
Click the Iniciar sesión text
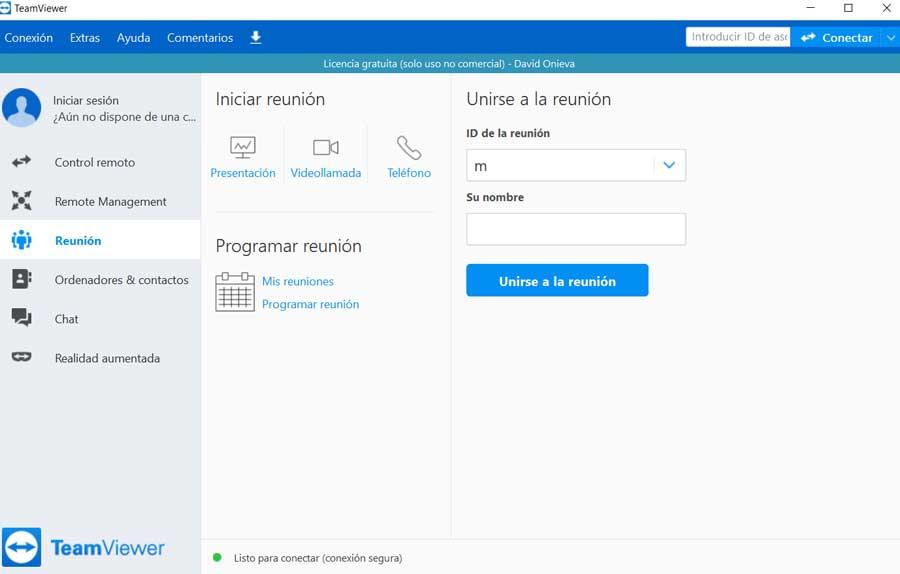click(86, 100)
